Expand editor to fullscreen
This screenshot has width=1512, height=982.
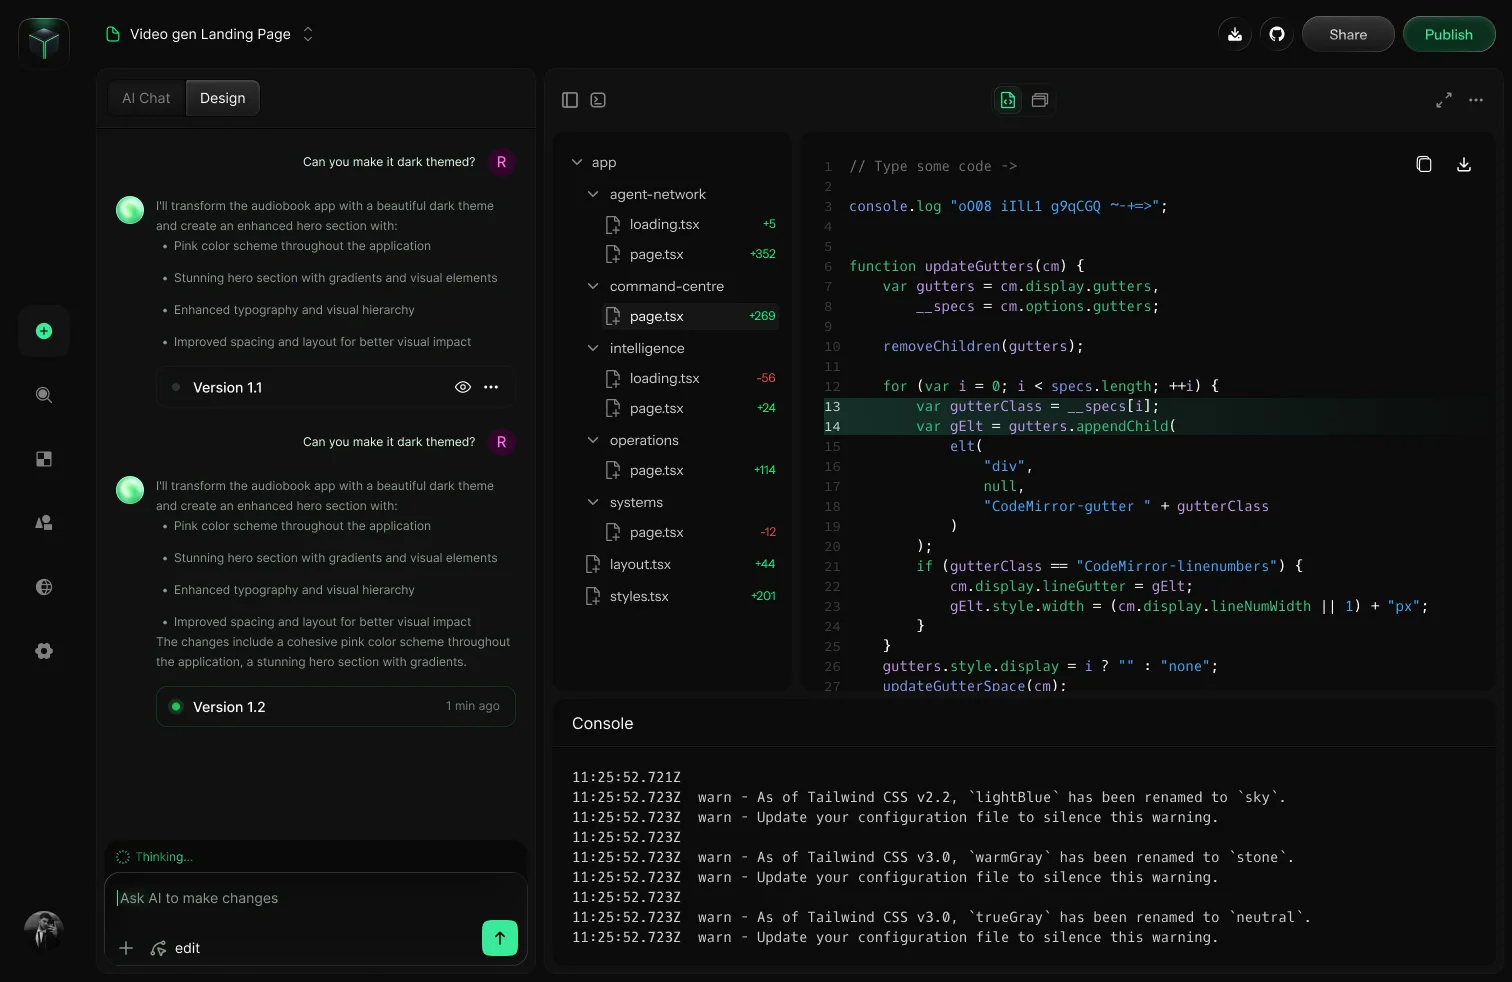[x=1444, y=100]
